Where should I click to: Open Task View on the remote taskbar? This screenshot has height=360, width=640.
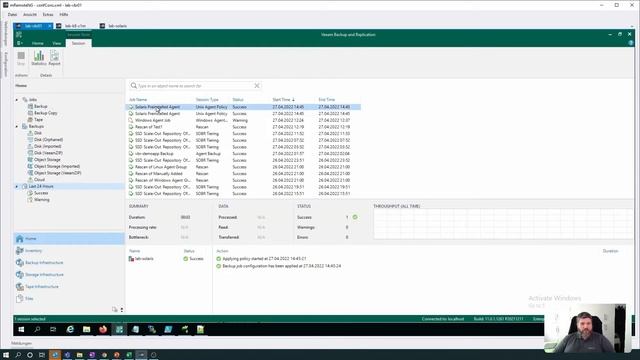point(53,329)
